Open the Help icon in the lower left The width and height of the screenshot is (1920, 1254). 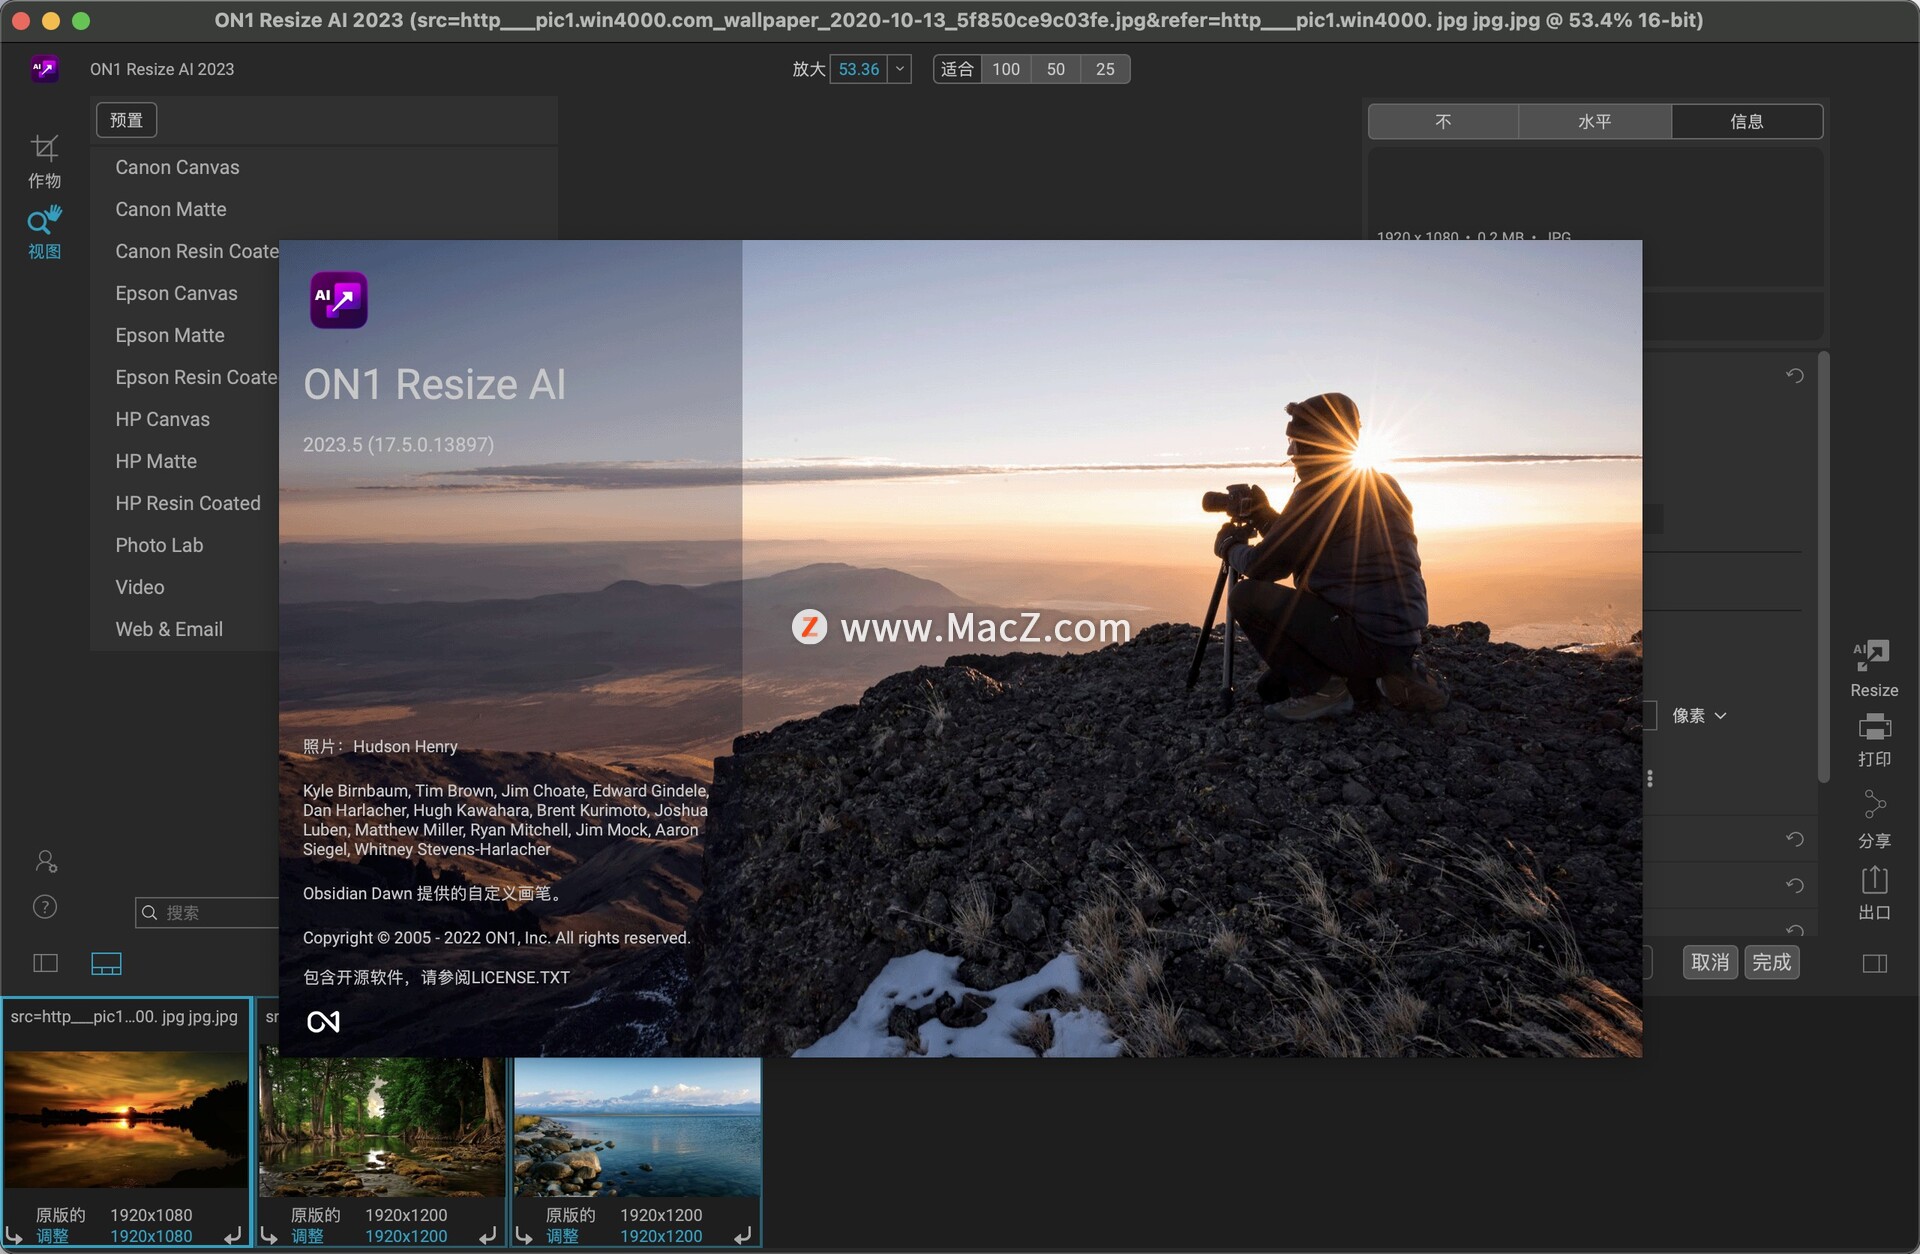[x=45, y=906]
